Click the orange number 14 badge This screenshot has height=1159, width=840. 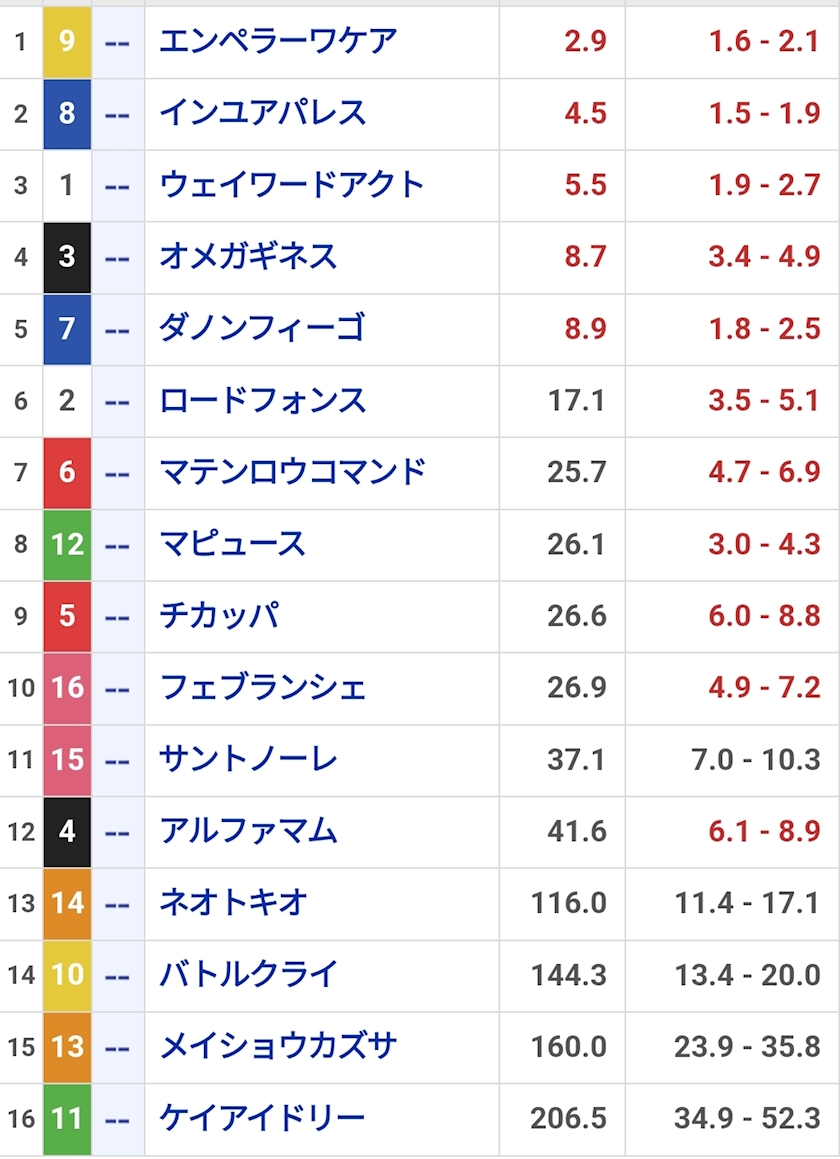pos(67,903)
